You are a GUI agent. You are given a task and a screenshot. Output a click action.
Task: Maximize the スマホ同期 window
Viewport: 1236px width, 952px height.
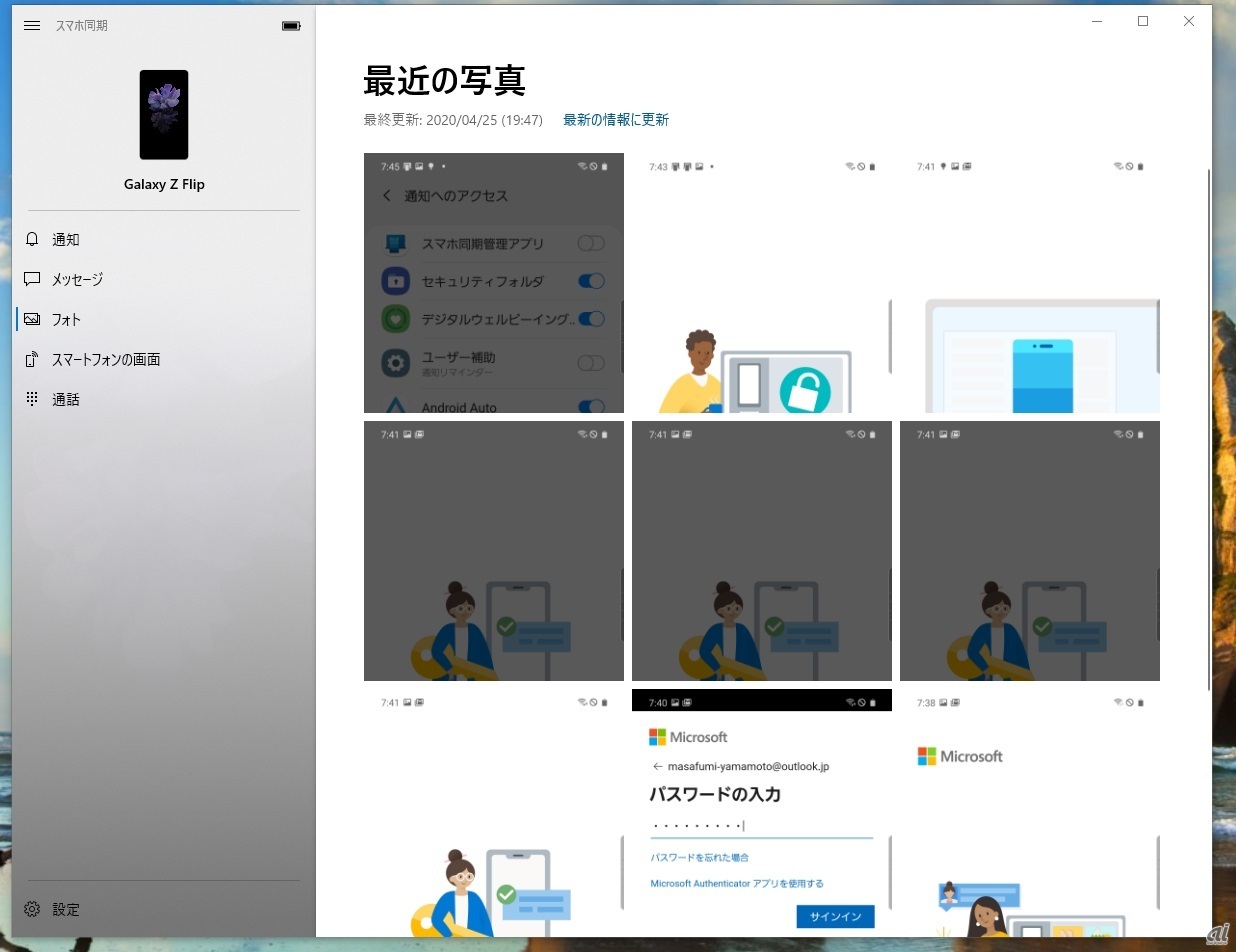point(1143,22)
